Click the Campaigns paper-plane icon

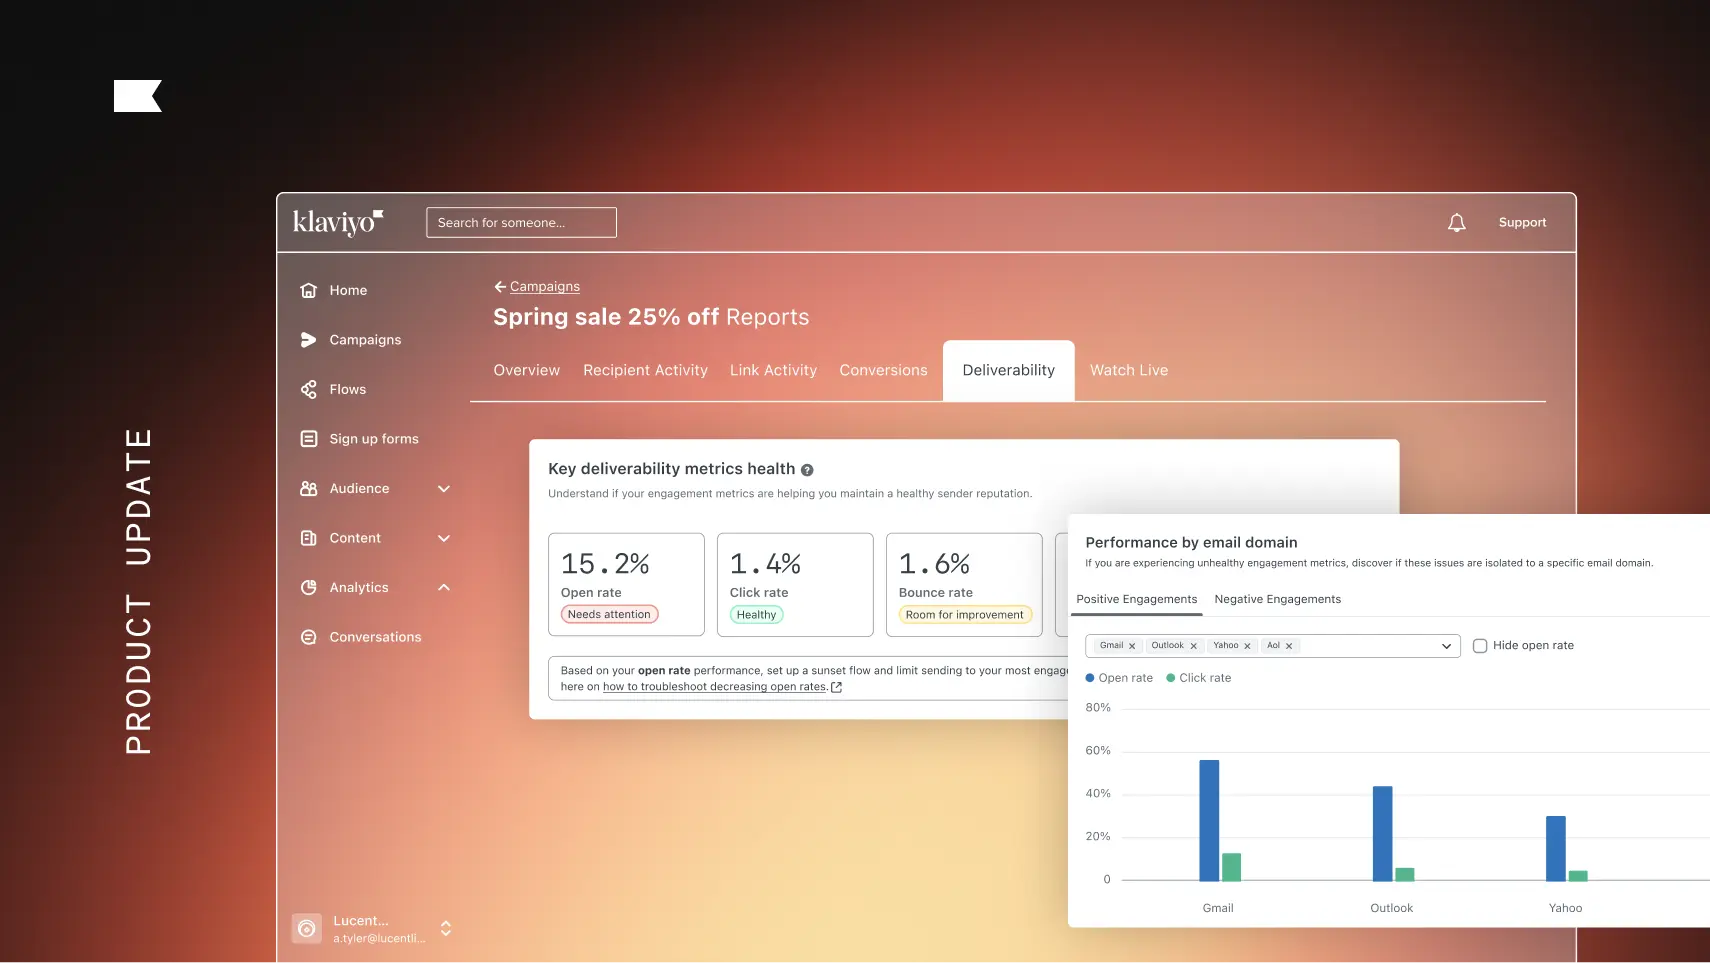pos(309,340)
